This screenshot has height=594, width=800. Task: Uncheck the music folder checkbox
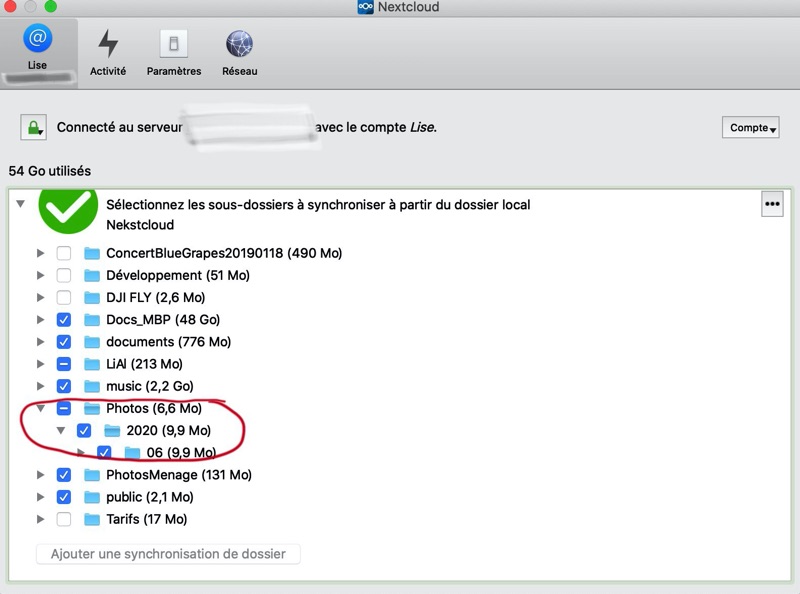64,386
